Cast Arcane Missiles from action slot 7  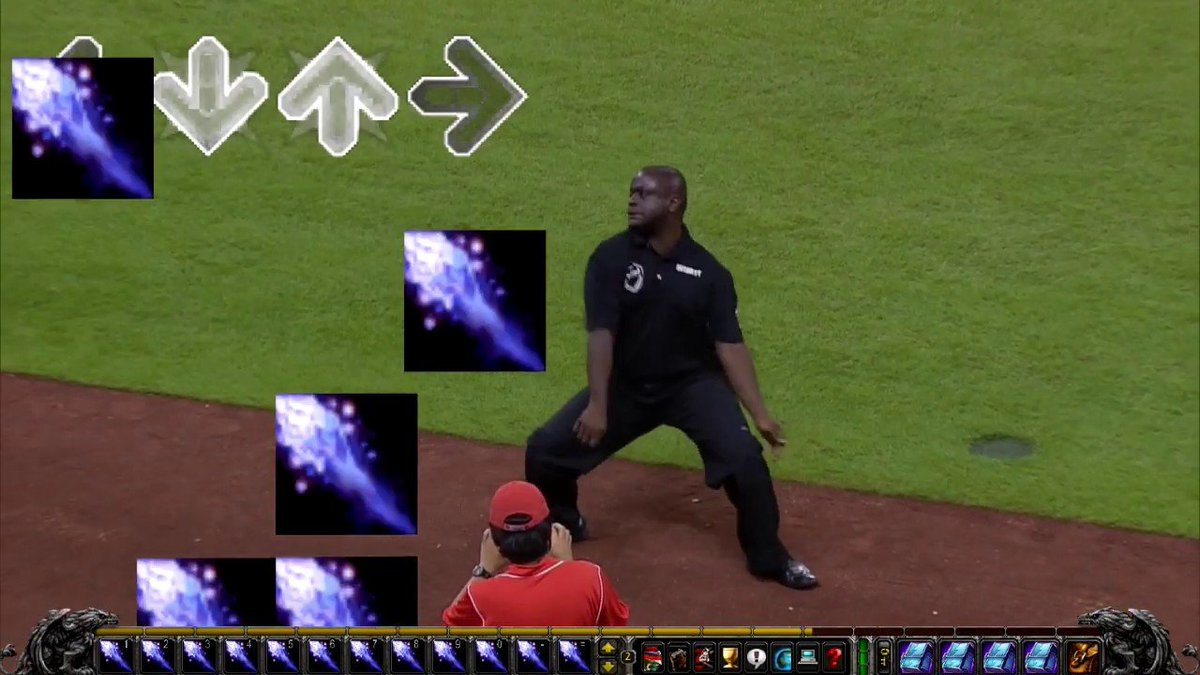367,656
